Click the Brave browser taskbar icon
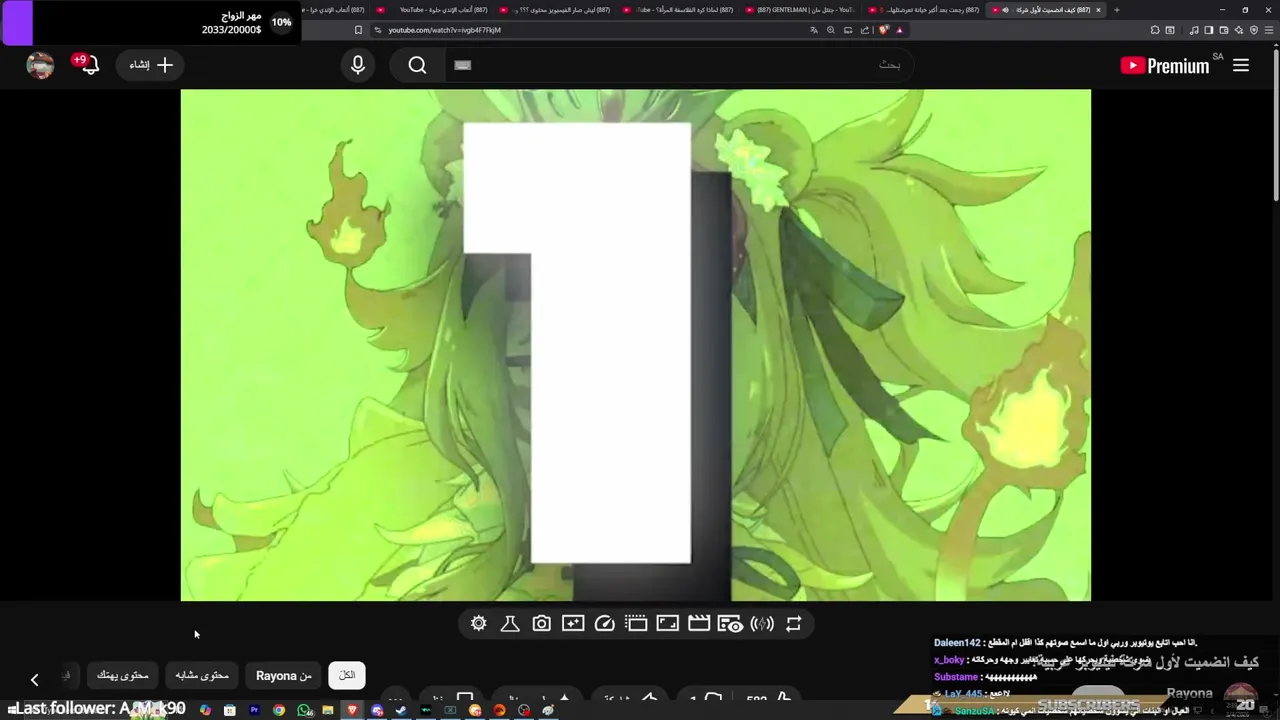Viewport: 1280px width, 720px height. (x=352, y=710)
